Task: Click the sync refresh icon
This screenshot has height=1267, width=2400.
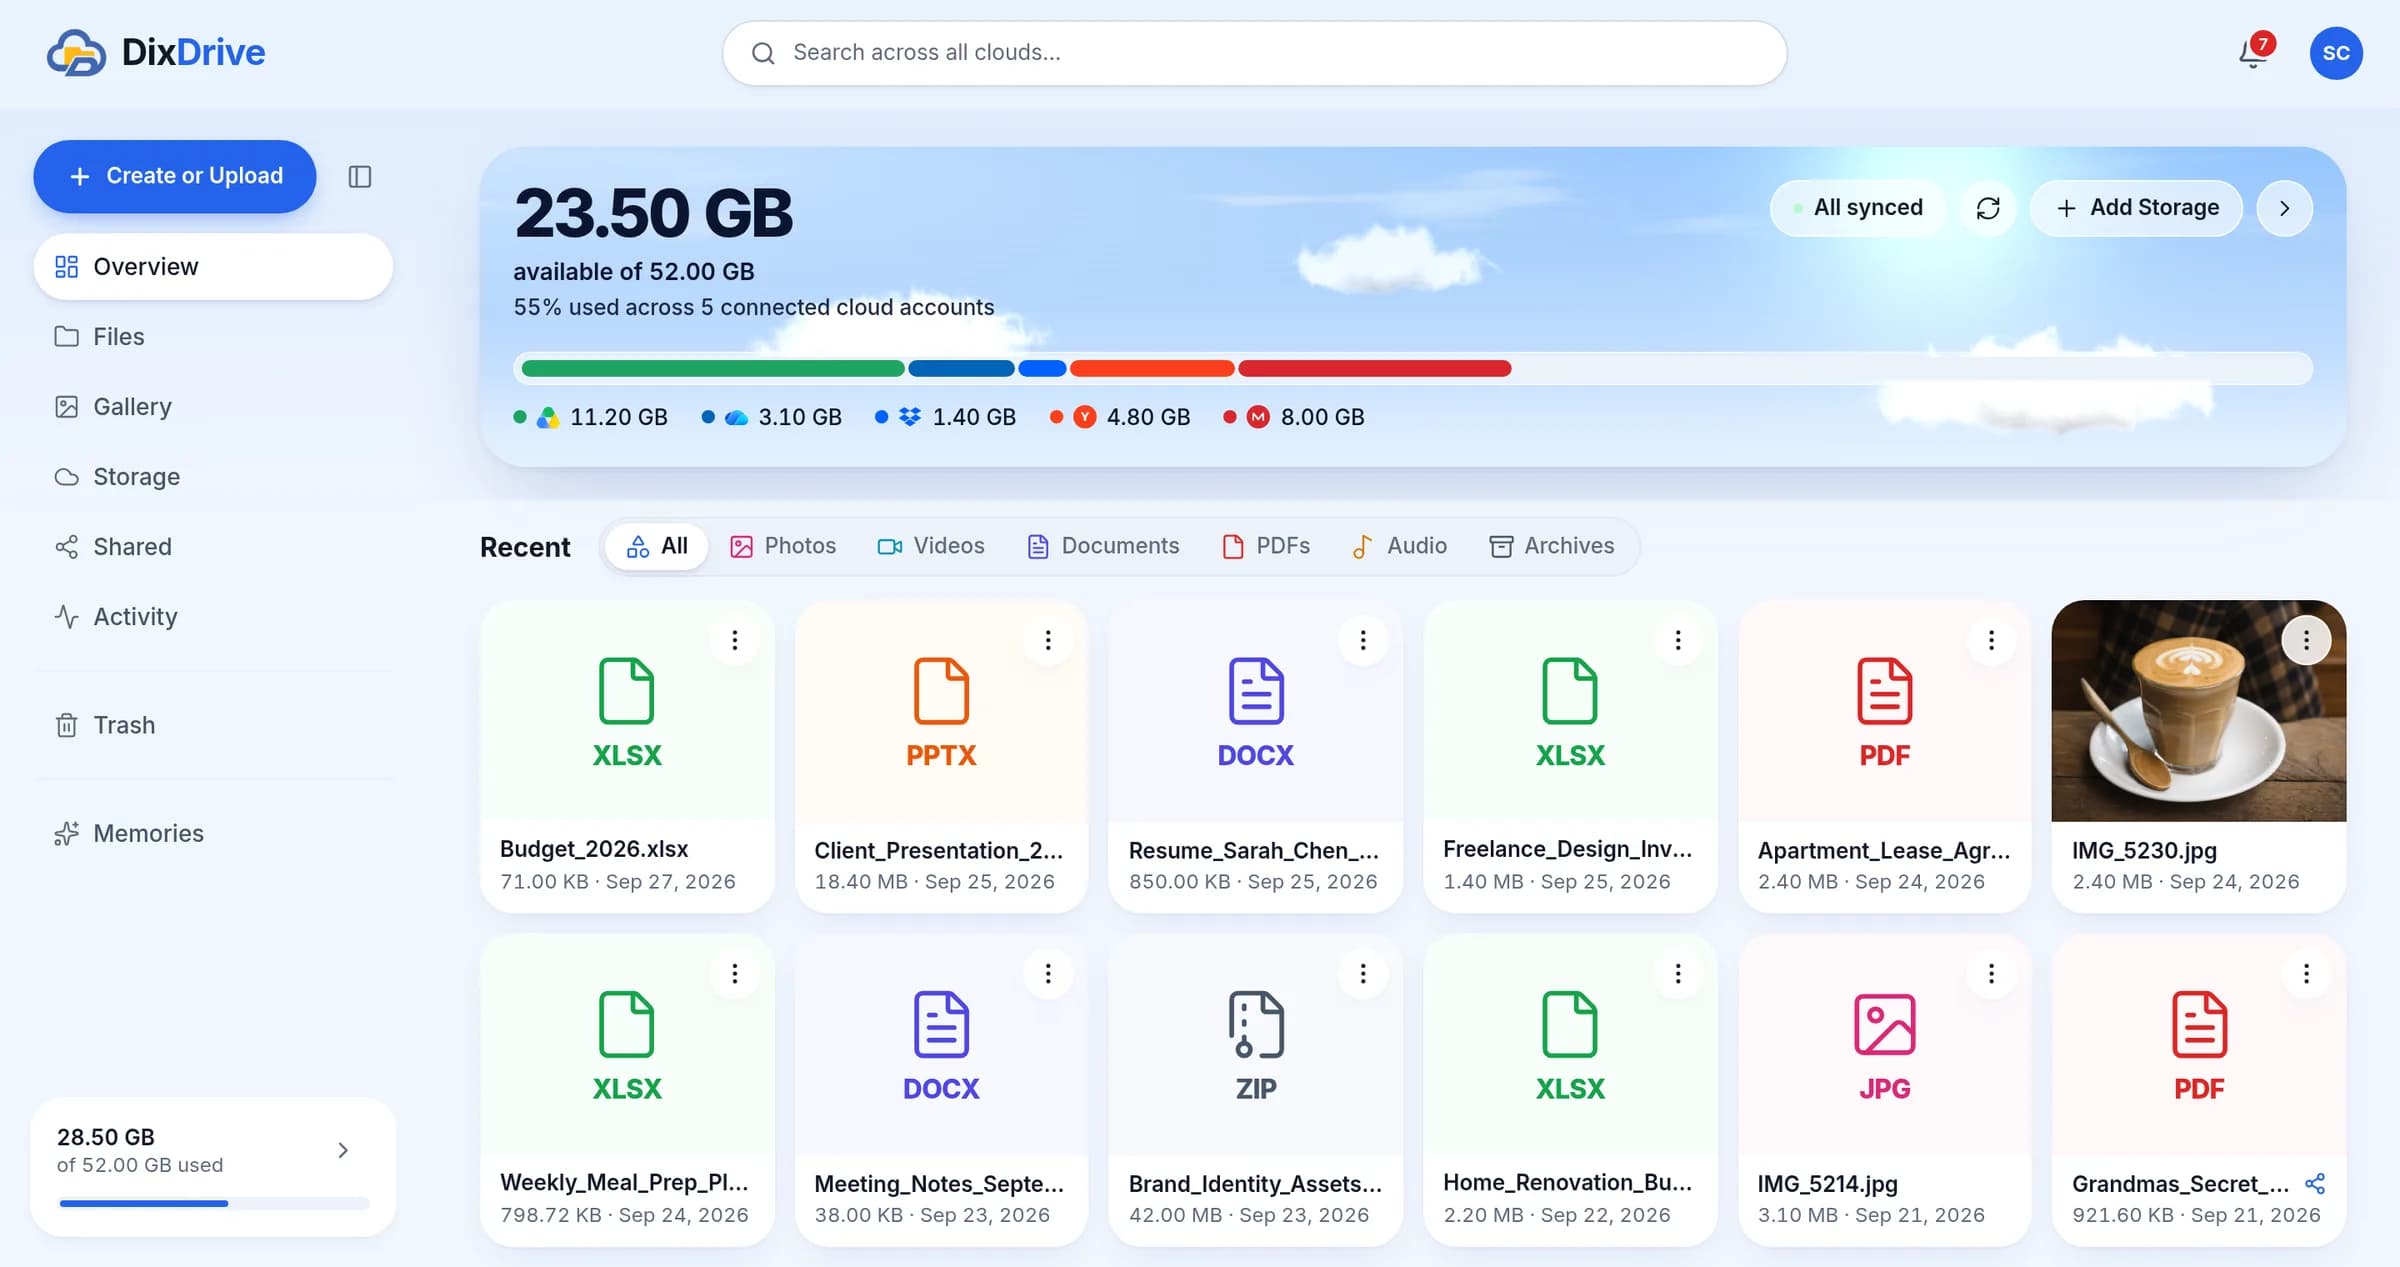Action: click(1988, 208)
